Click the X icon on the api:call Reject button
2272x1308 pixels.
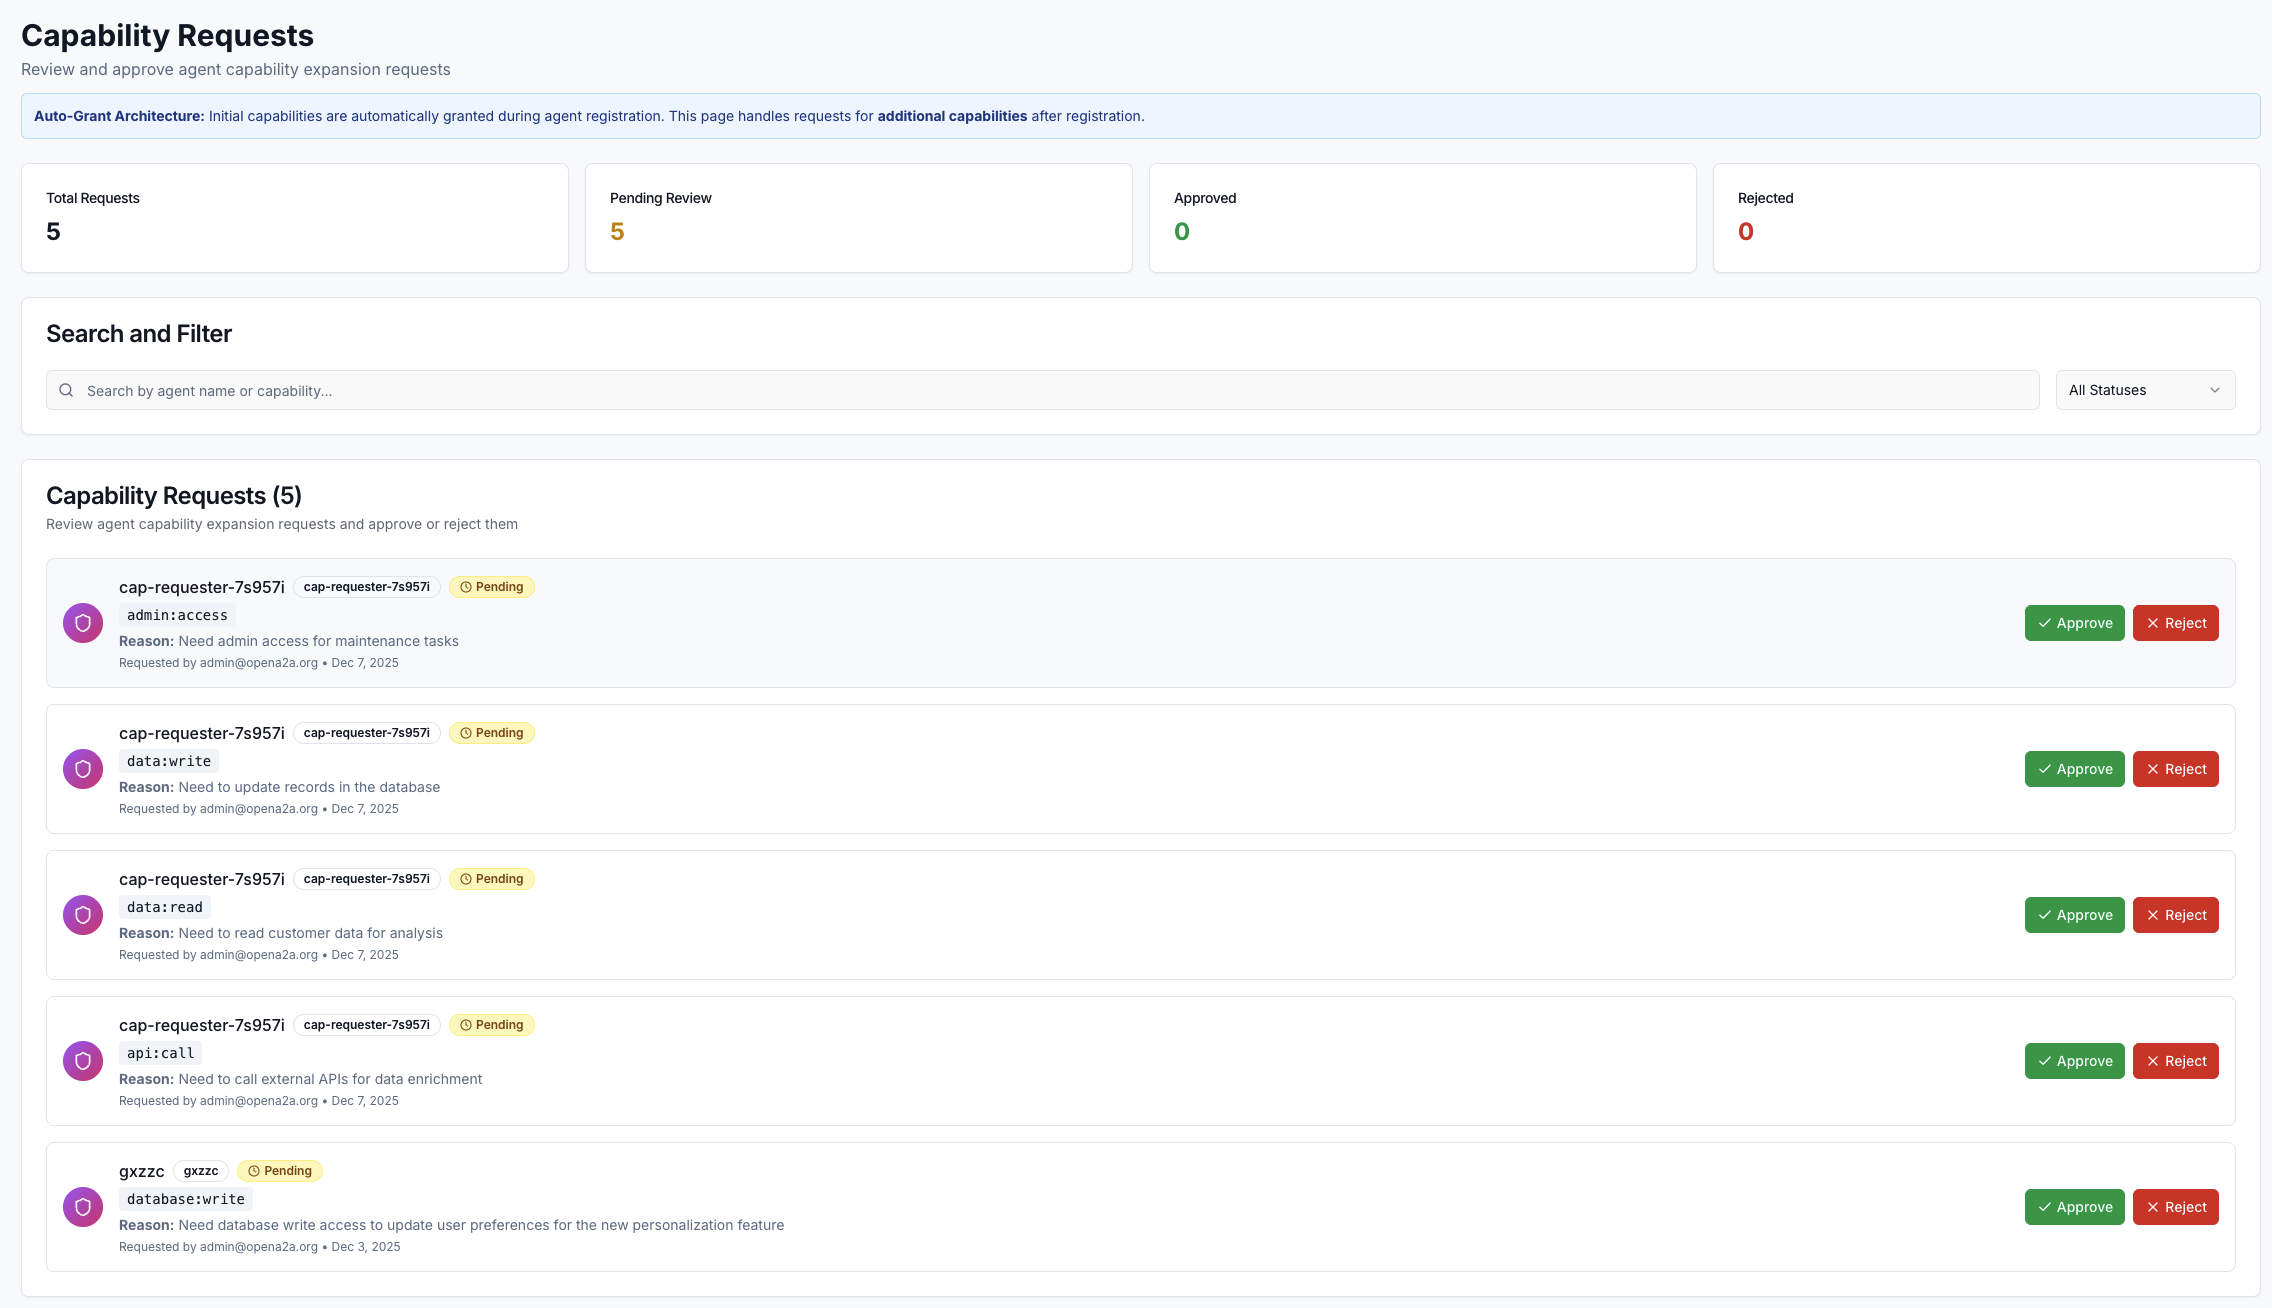2154,1061
